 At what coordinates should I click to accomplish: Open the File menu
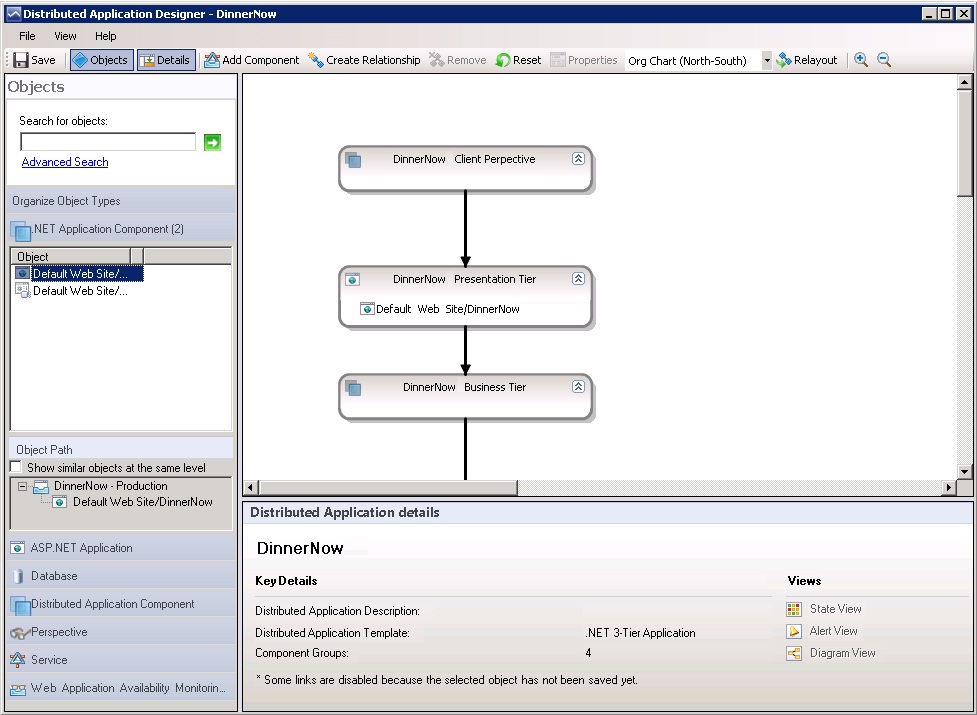27,36
